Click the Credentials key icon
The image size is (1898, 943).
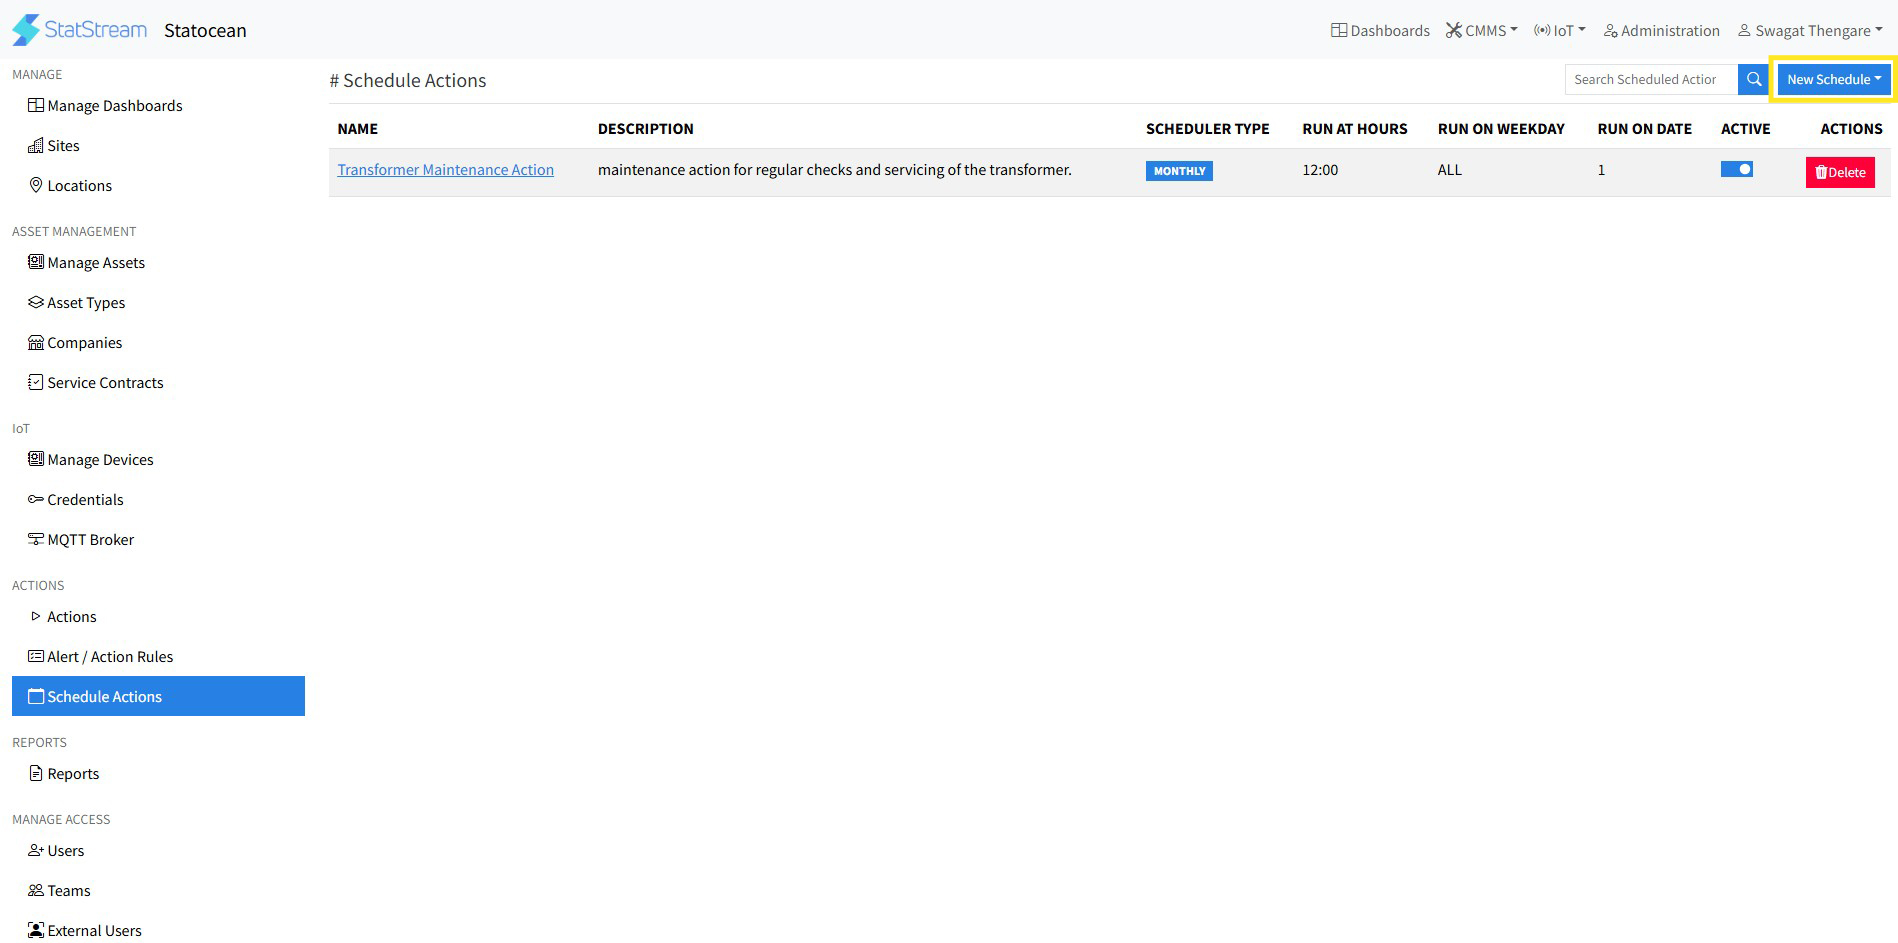pos(36,499)
